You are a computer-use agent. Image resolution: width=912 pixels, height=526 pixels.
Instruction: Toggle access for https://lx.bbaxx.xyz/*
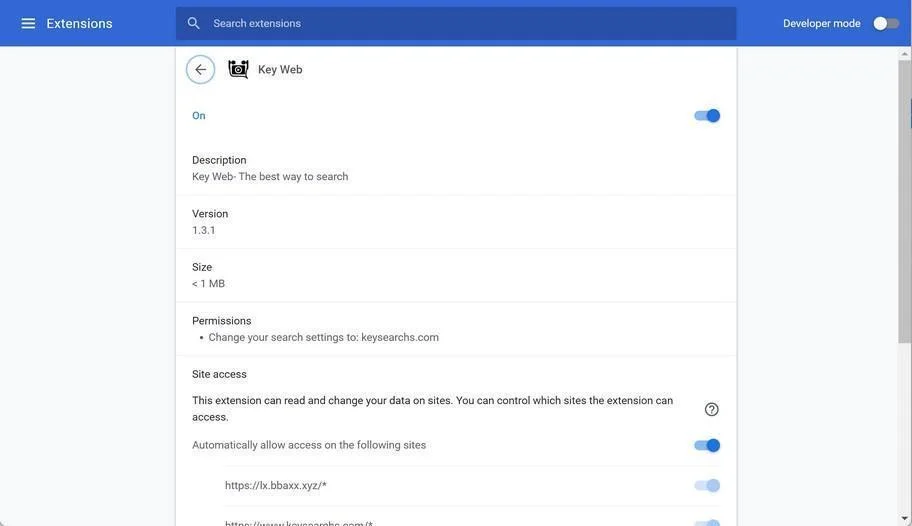707,485
